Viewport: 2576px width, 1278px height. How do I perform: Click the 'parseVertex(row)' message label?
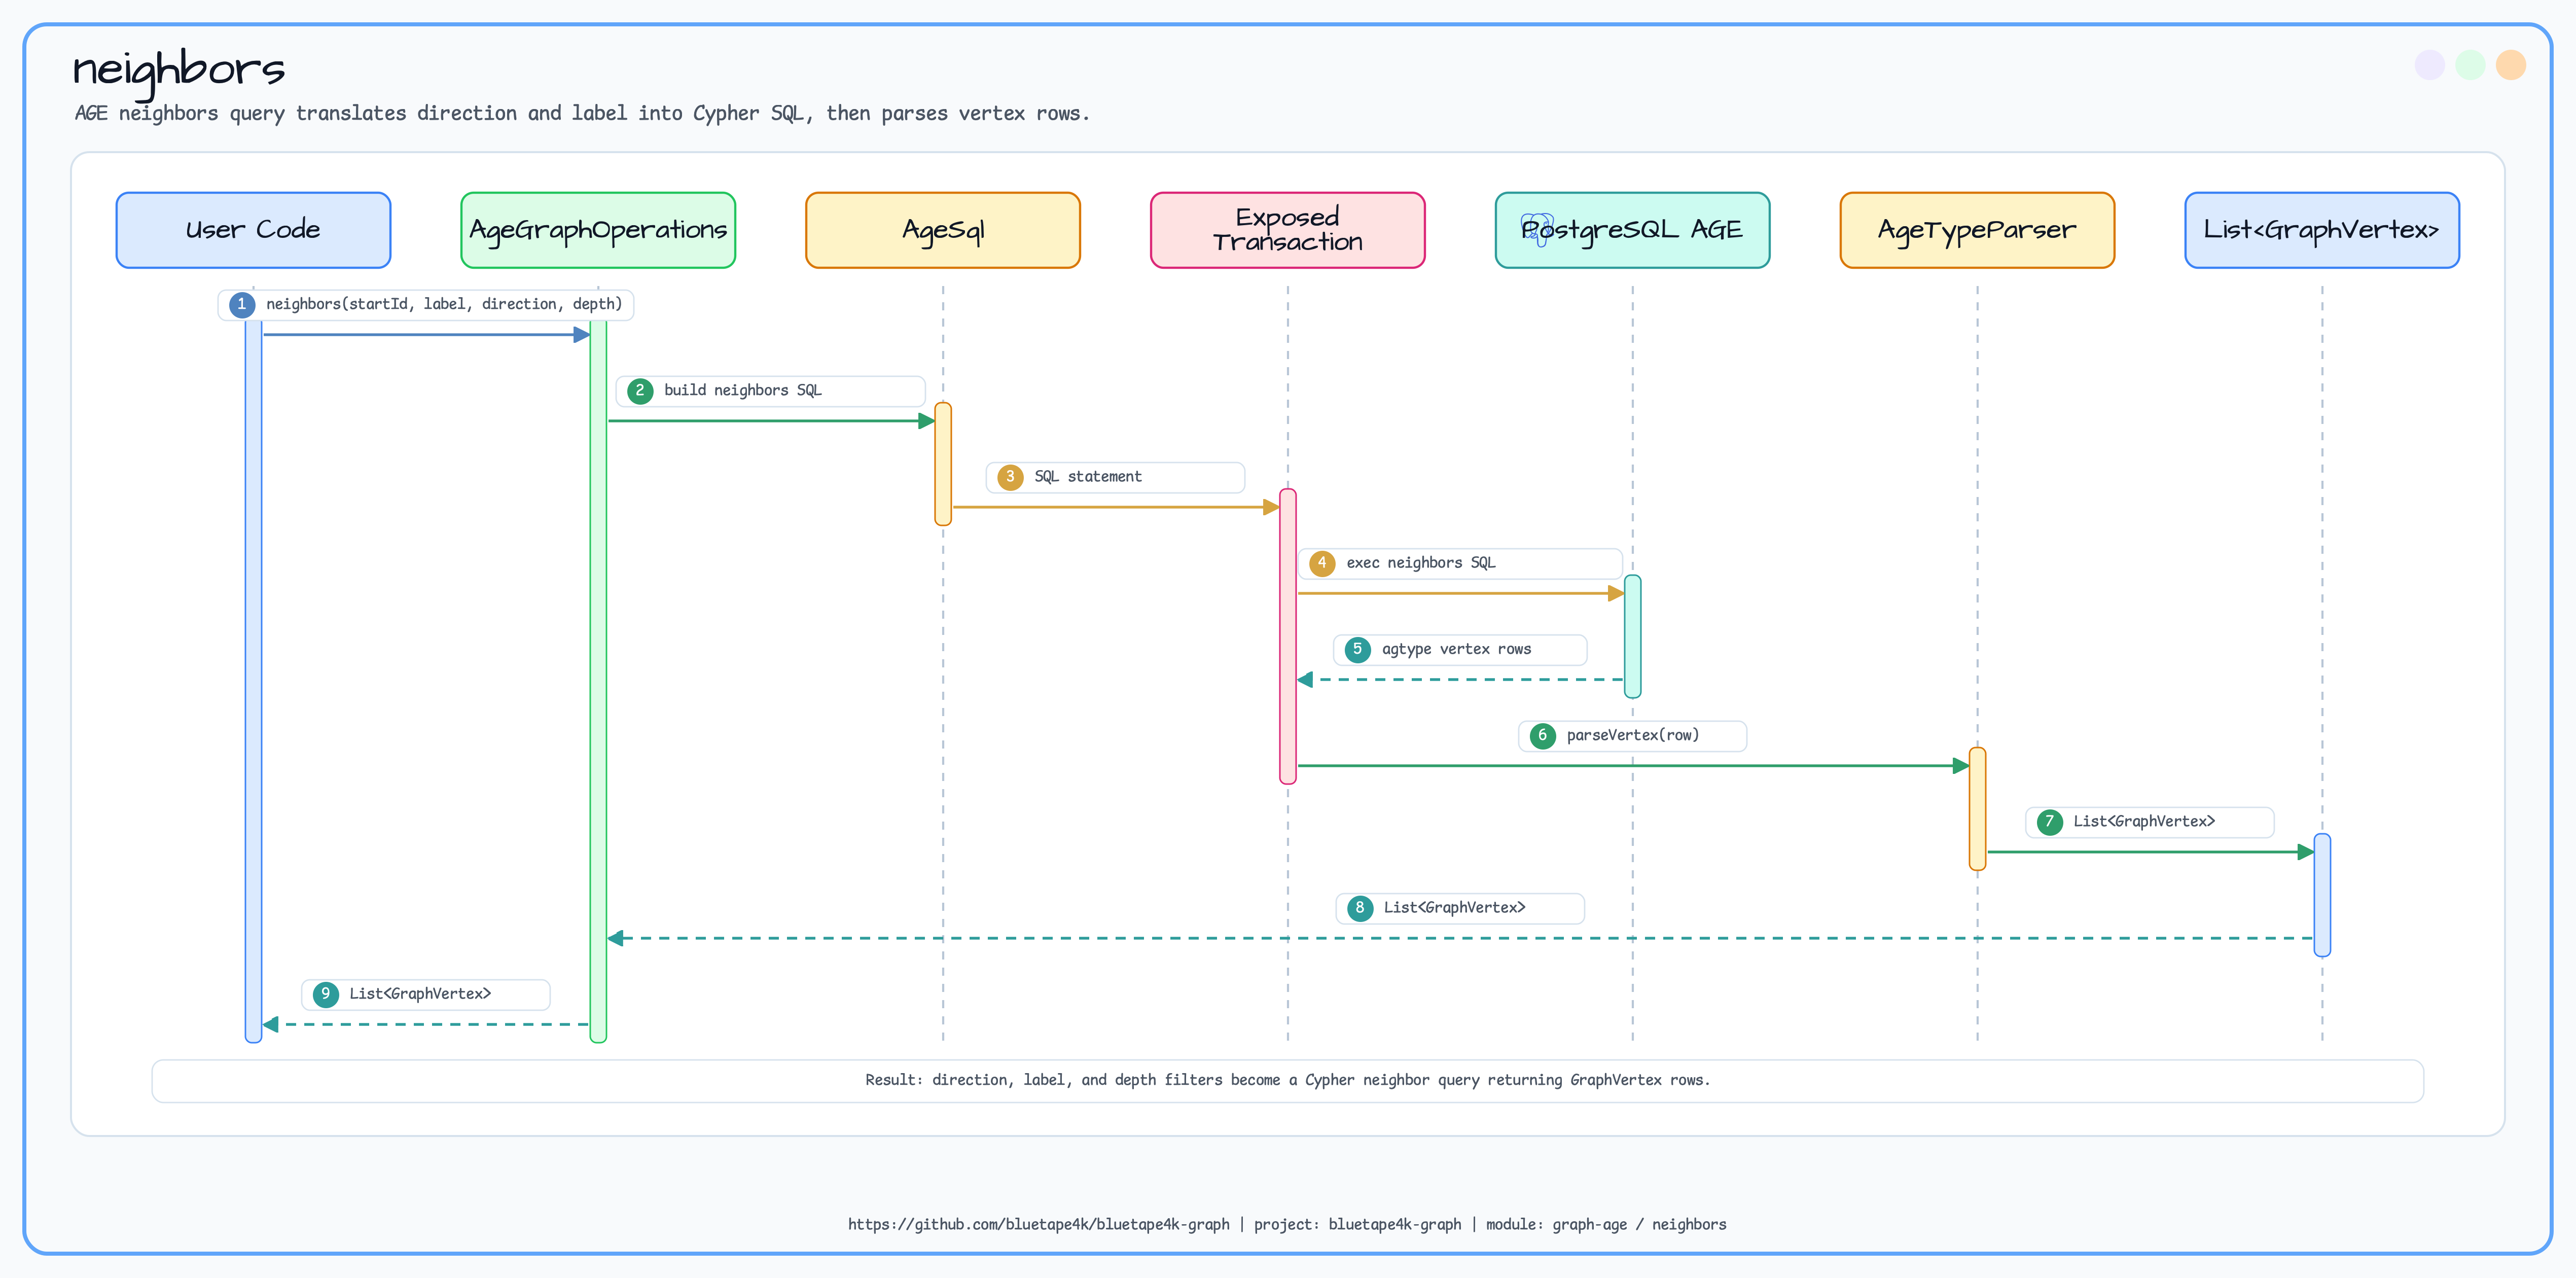click(1632, 736)
